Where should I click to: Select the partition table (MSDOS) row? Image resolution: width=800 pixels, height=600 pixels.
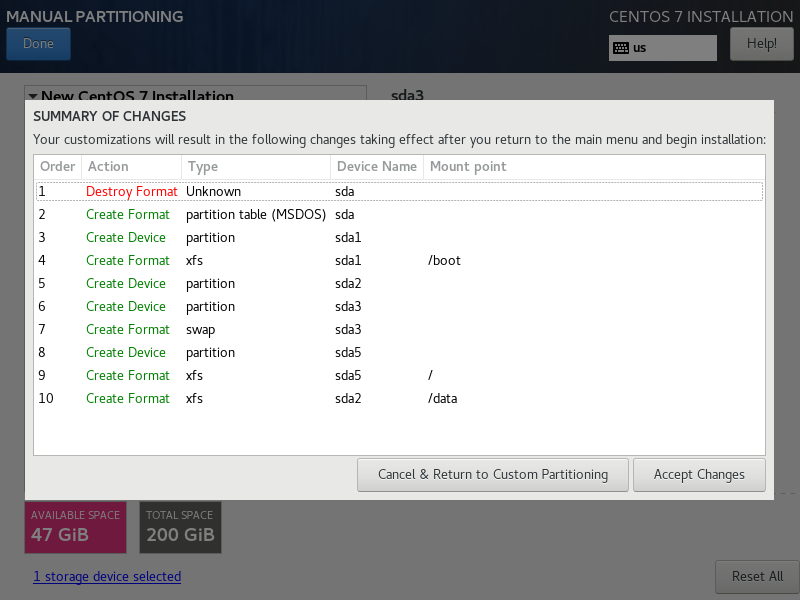(398, 214)
